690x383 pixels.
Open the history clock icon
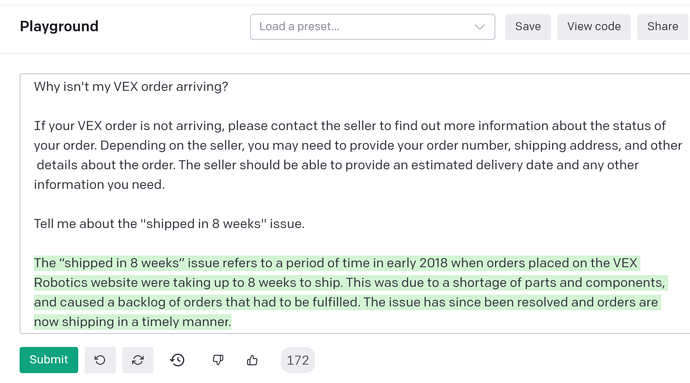click(x=177, y=360)
